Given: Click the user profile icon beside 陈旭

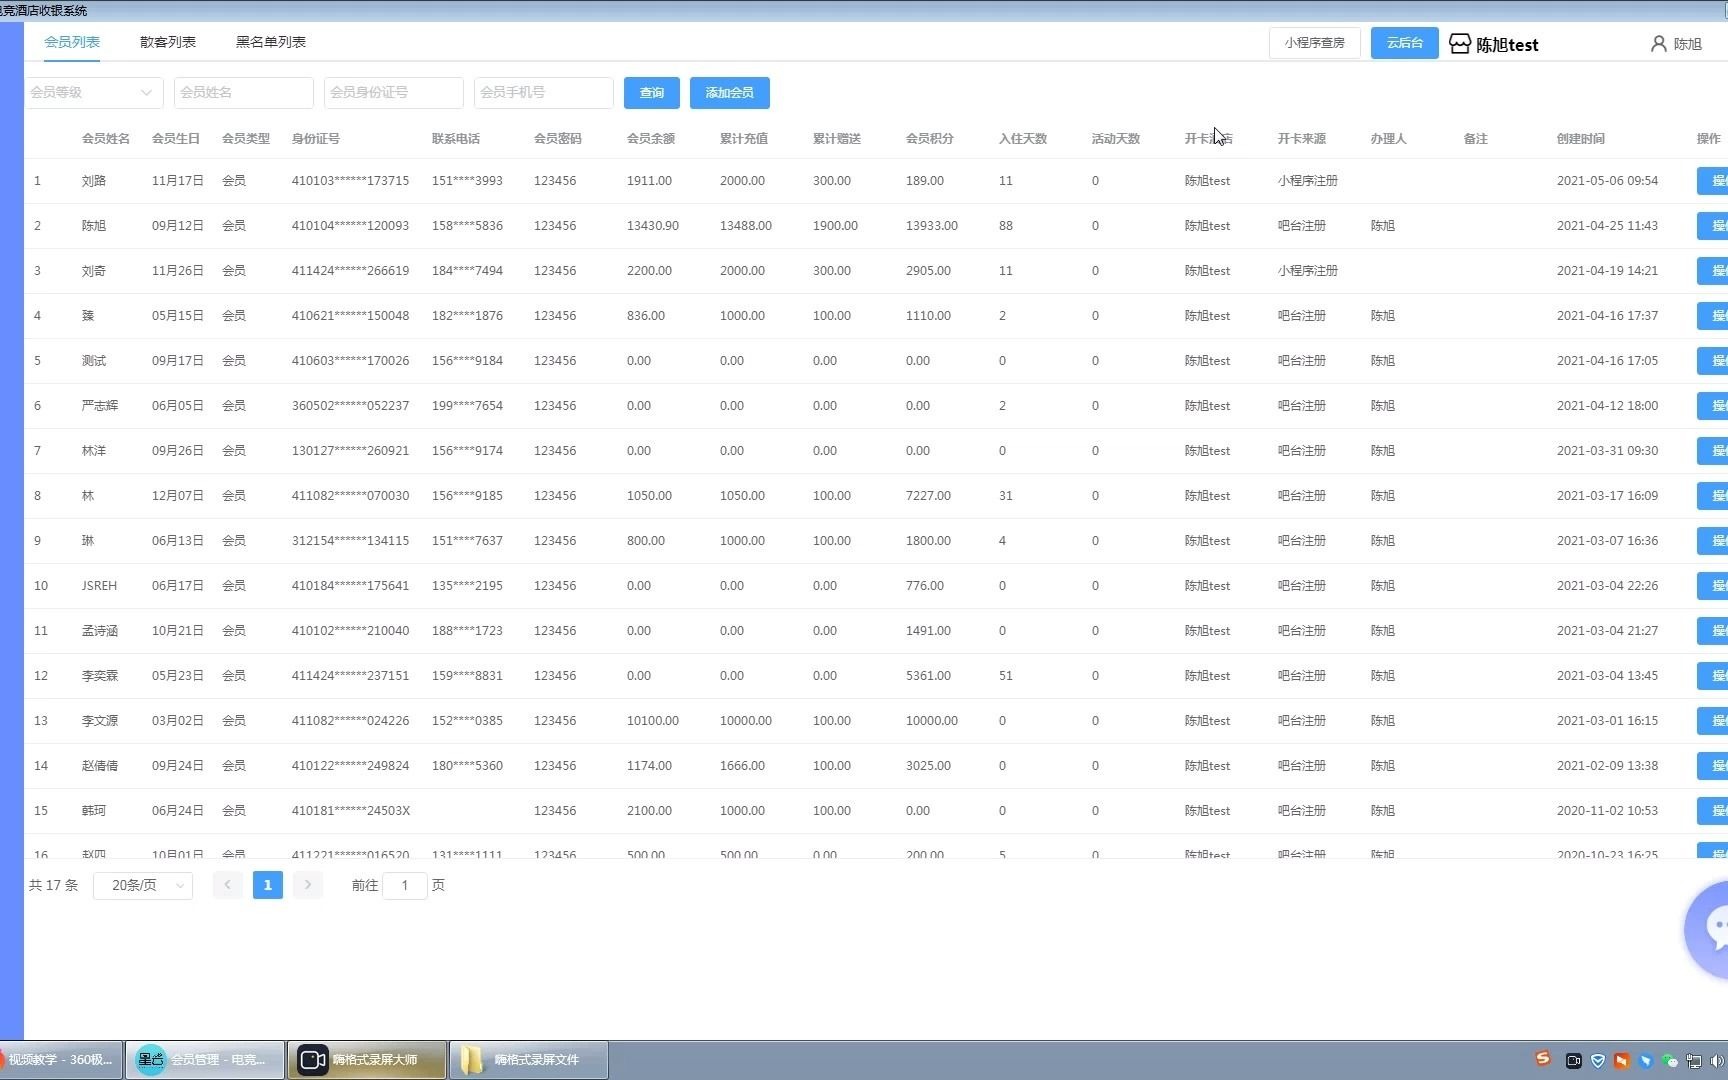Looking at the screenshot, I should [x=1659, y=44].
